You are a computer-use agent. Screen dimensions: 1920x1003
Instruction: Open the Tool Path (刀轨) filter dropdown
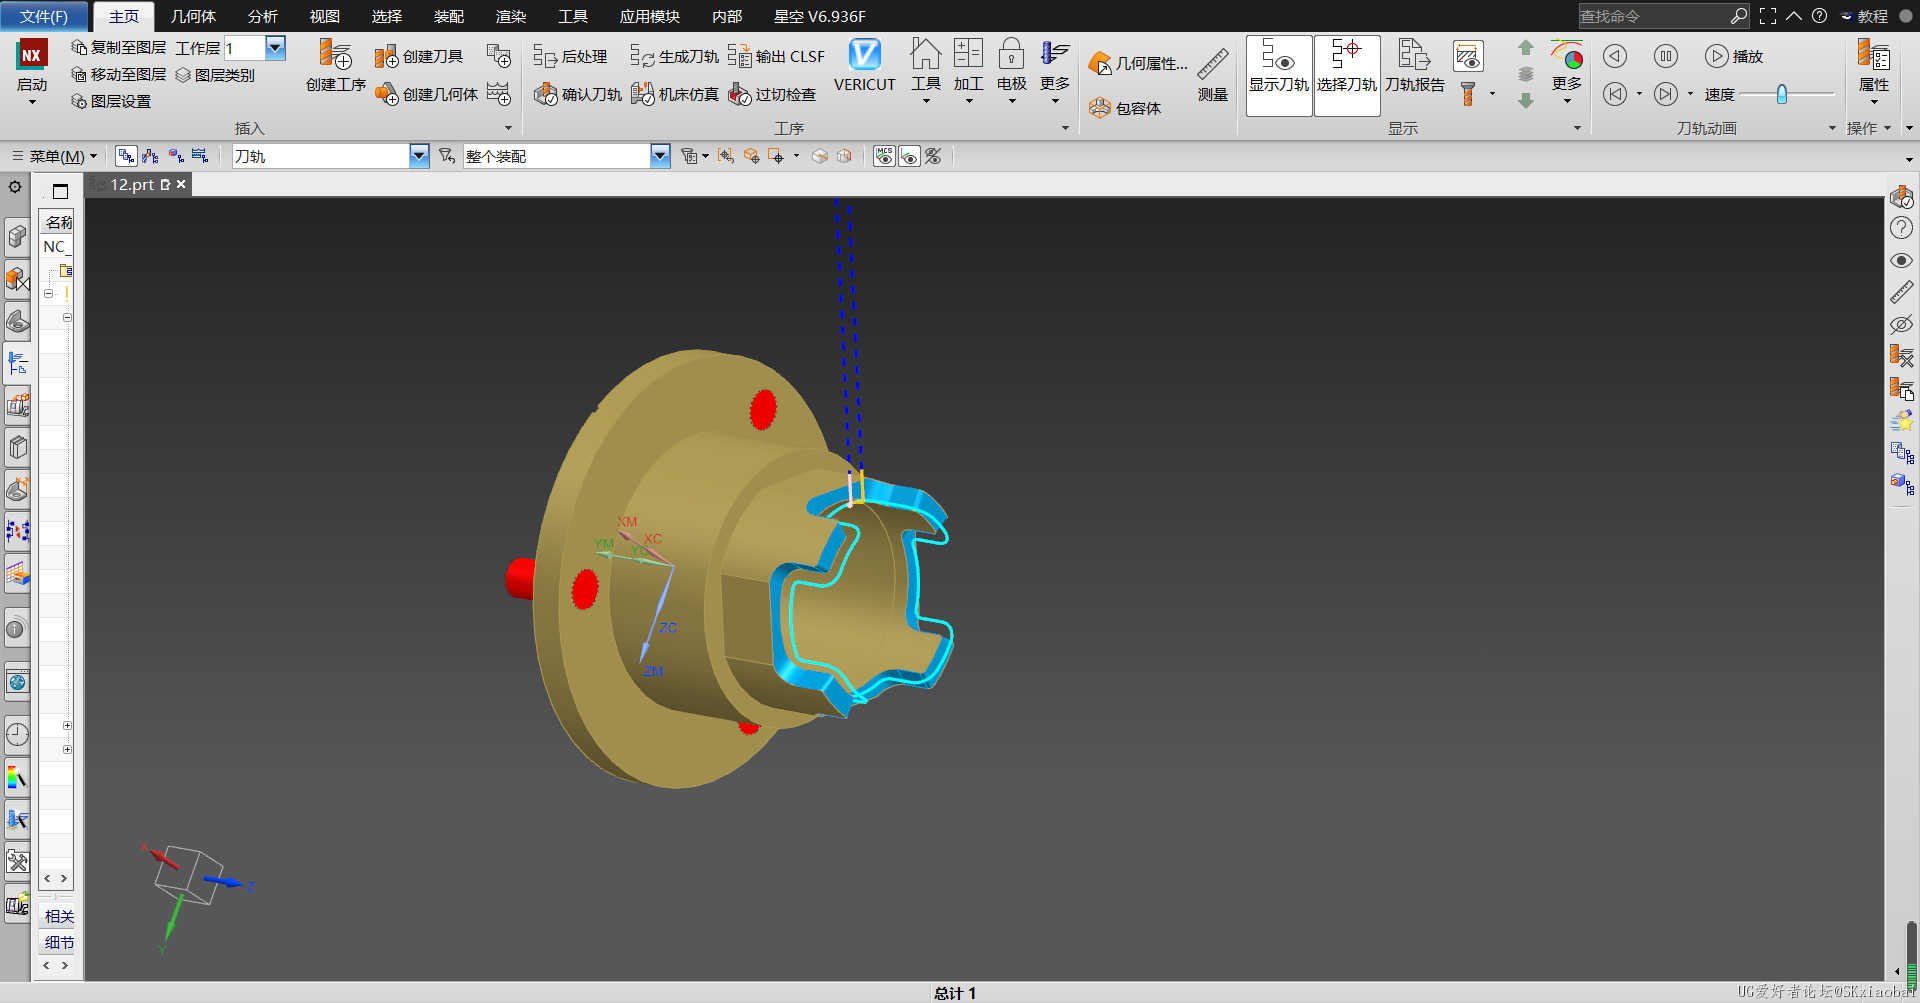(x=419, y=156)
